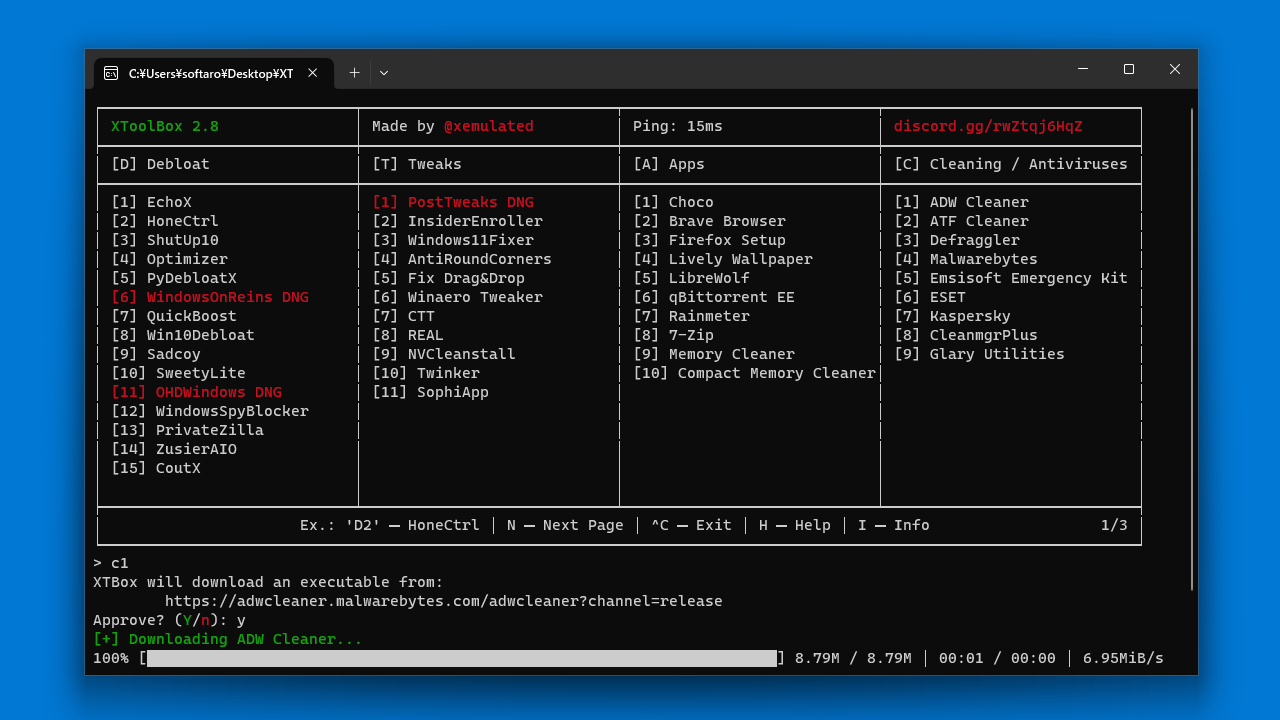Minimize the terminal window

(1083, 69)
